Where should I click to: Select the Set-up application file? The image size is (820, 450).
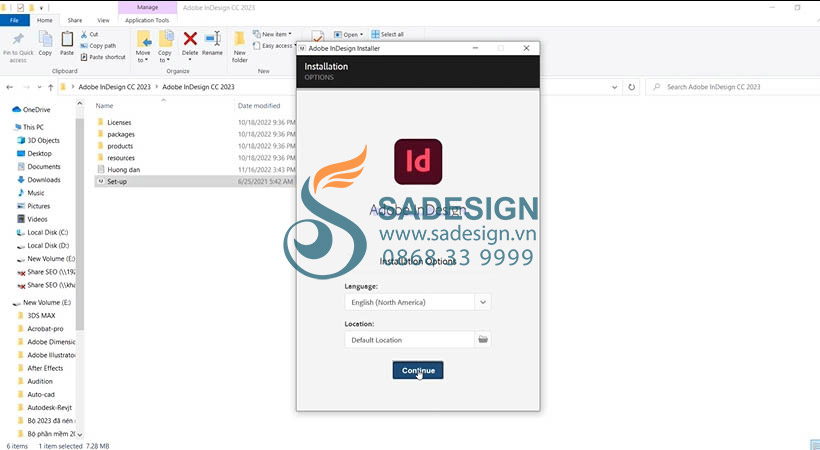click(117, 182)
